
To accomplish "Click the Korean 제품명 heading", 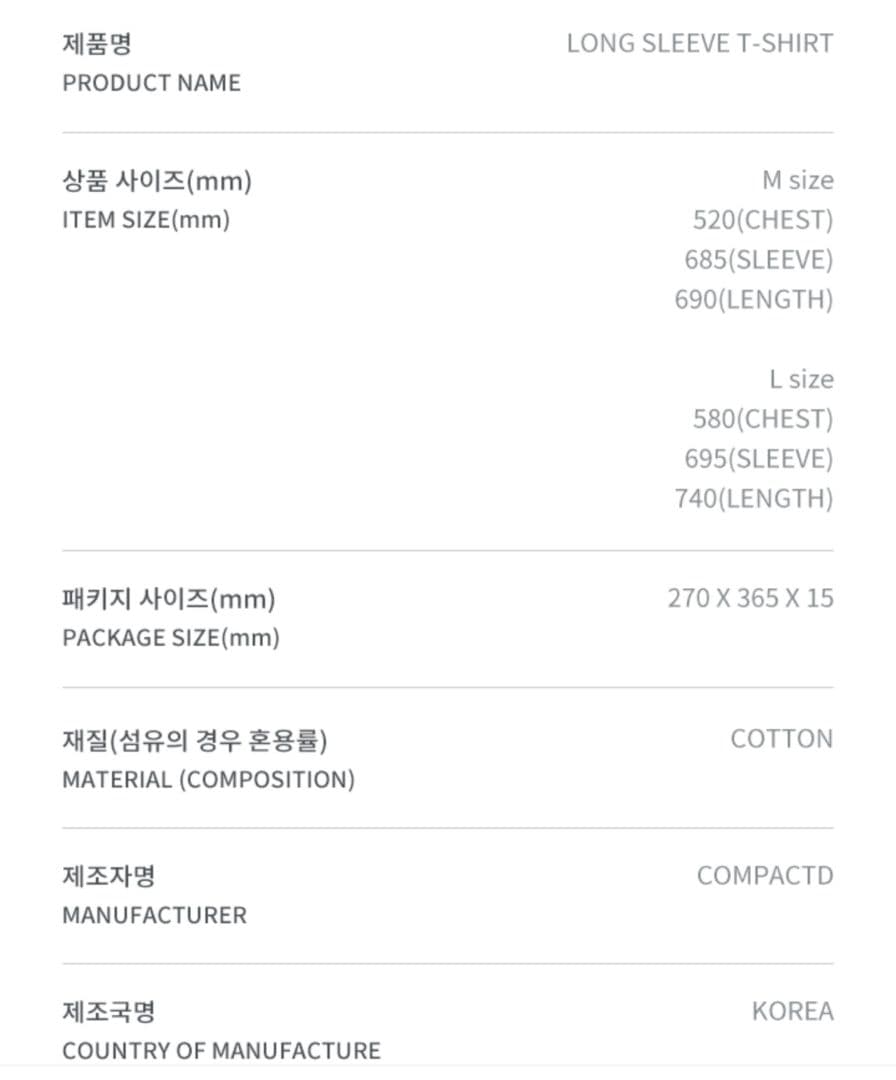I will [97, 44].
